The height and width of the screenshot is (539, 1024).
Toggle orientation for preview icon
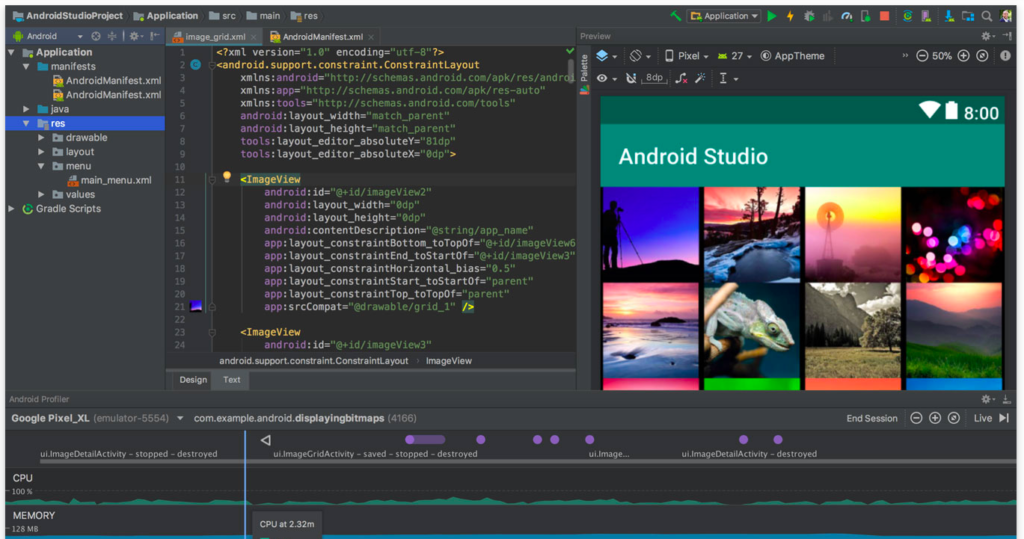(x=639, y=56)
